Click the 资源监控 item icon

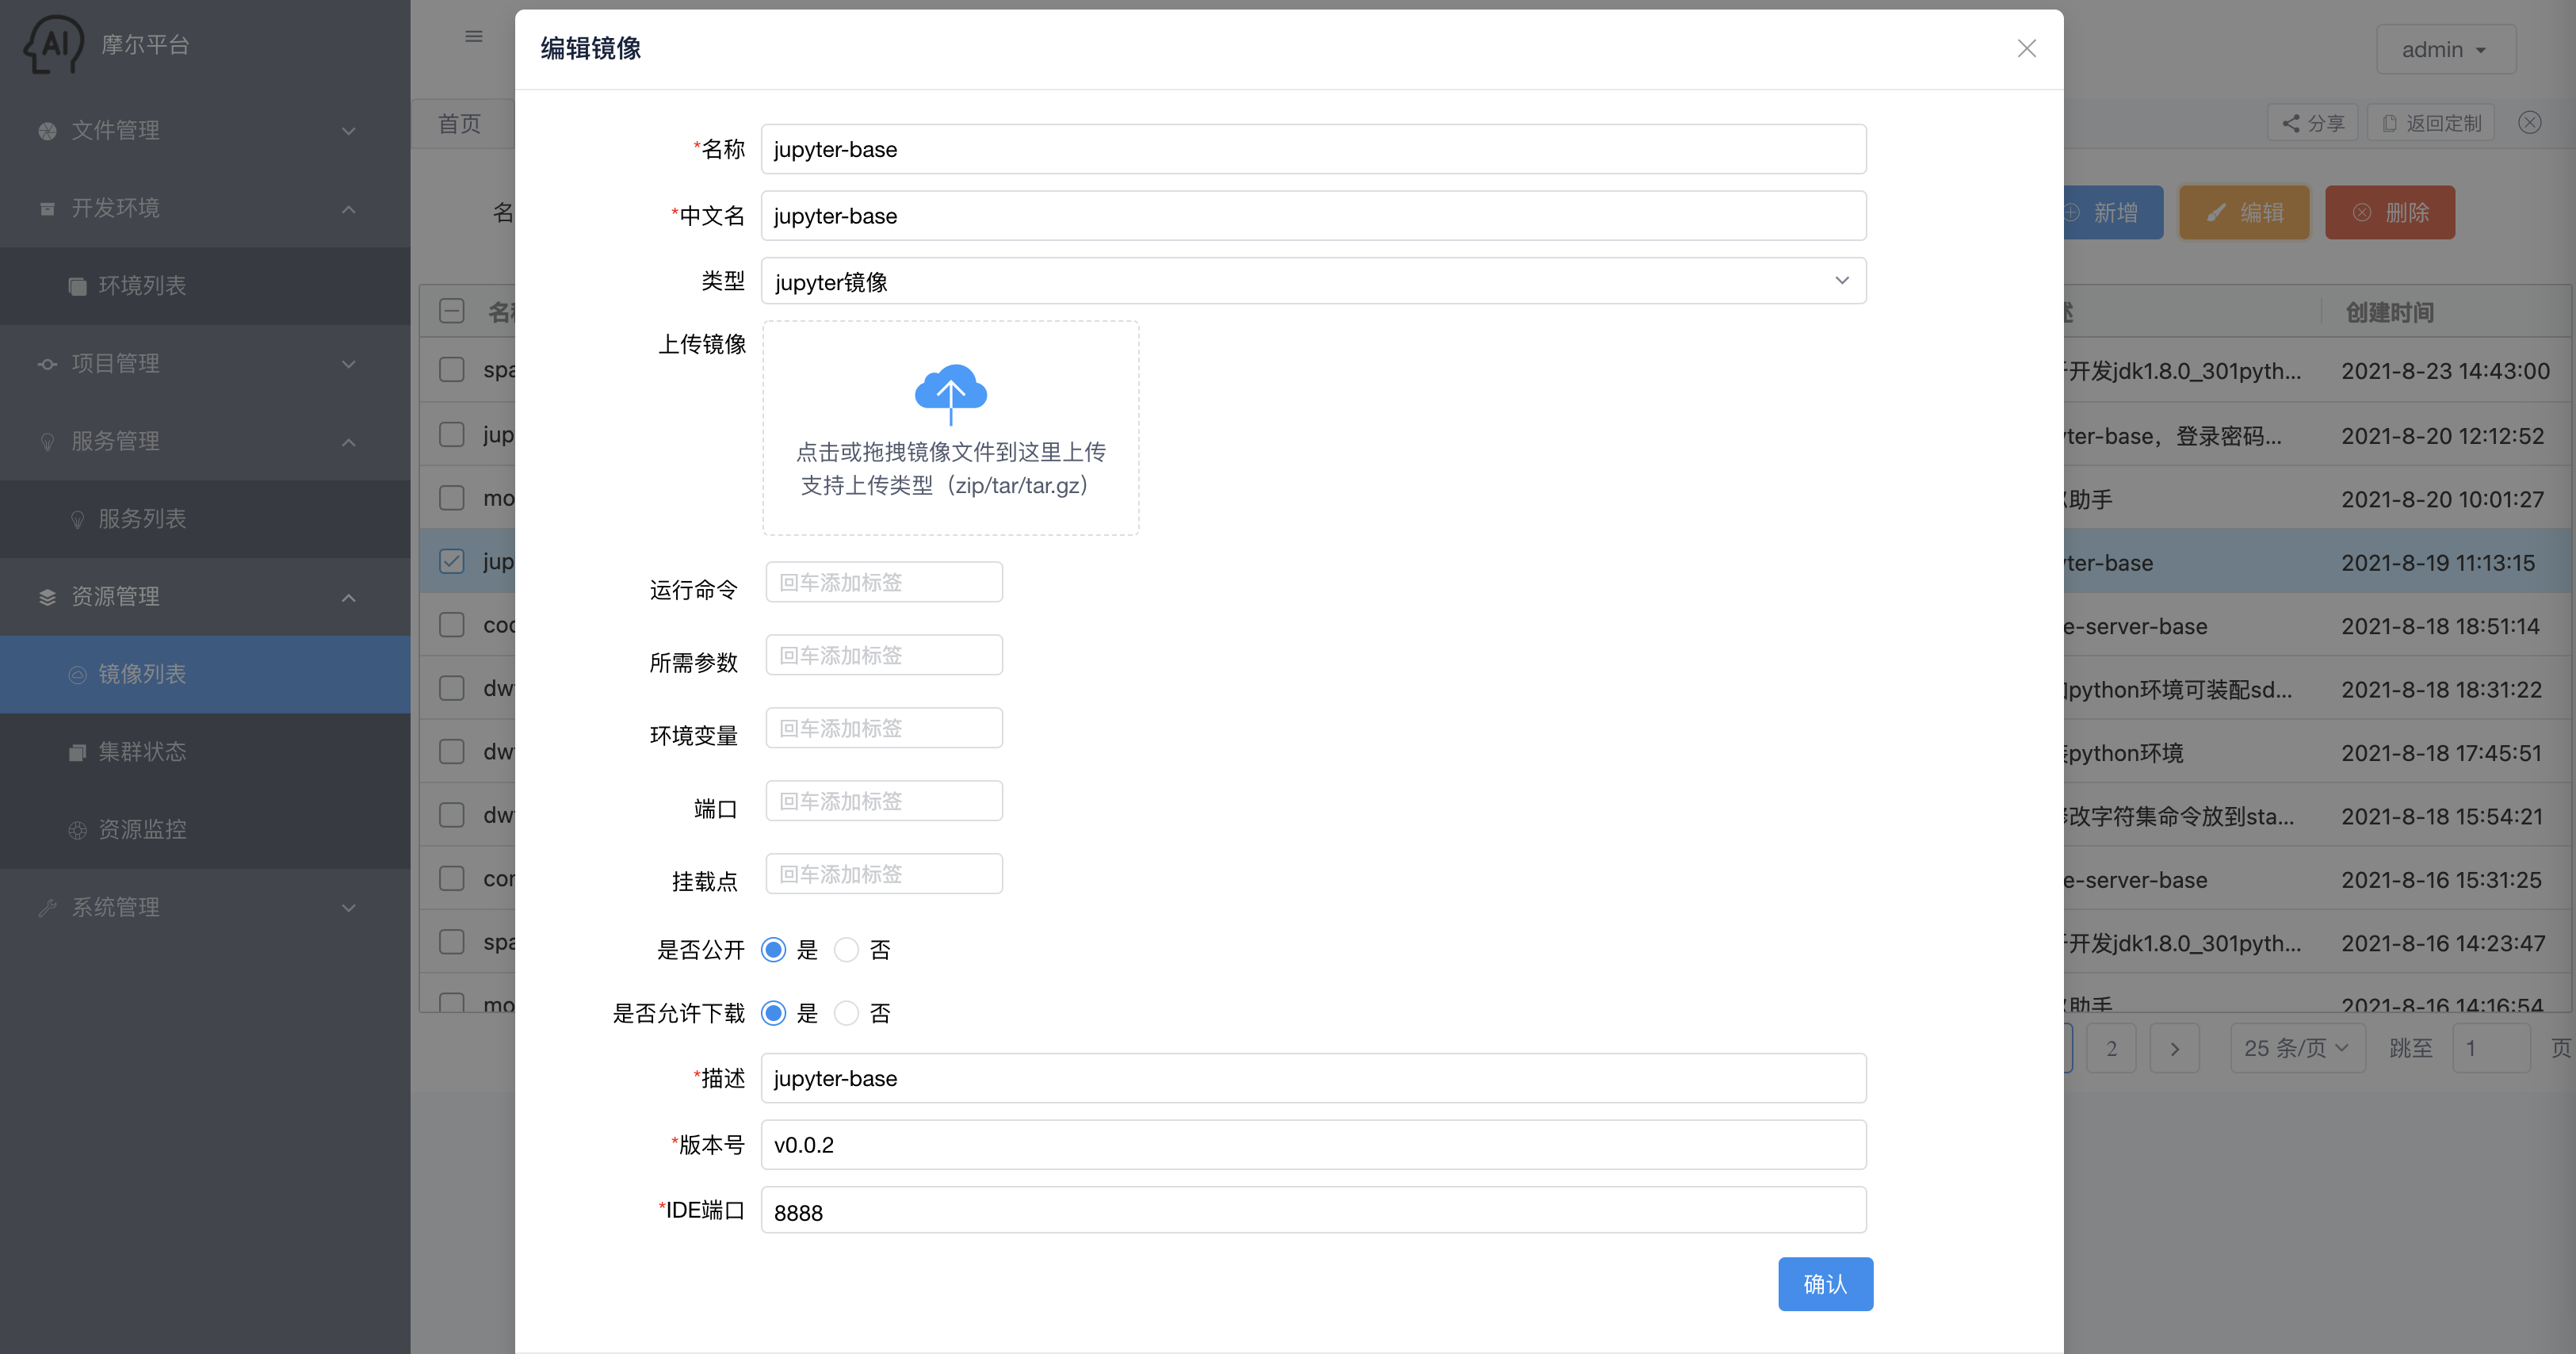(x=77, y=831)
